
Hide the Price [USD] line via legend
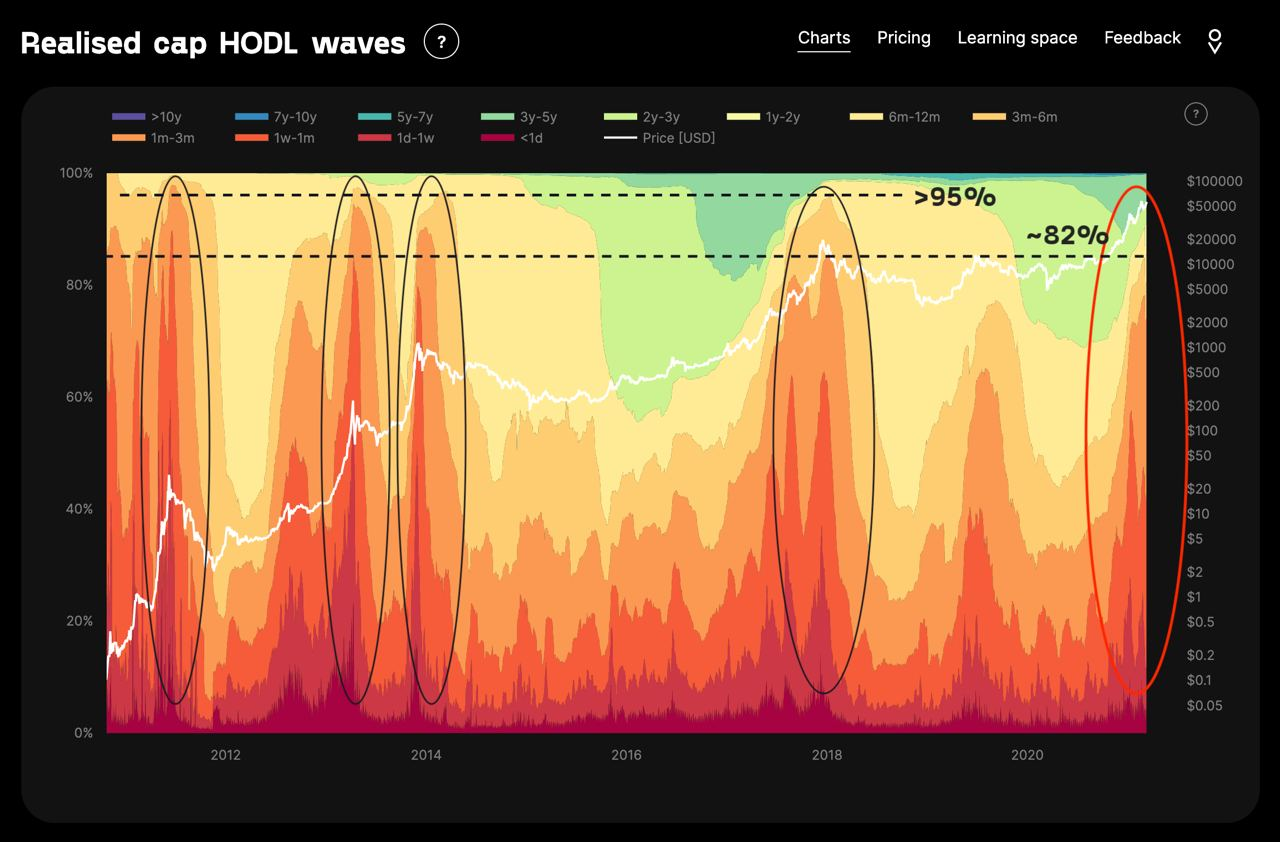(660, 138)
